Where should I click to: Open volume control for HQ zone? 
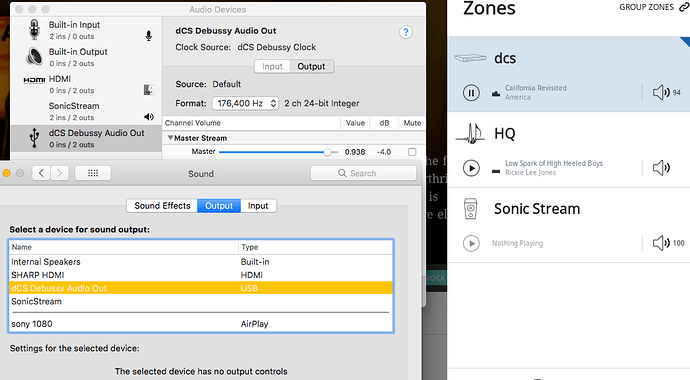[x=661, y=168]
